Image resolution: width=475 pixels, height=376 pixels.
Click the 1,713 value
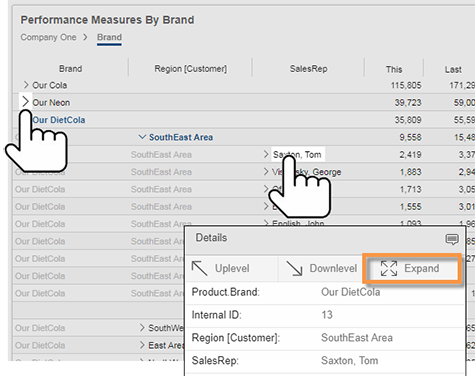pyautogui.click(x=410, y=189)
